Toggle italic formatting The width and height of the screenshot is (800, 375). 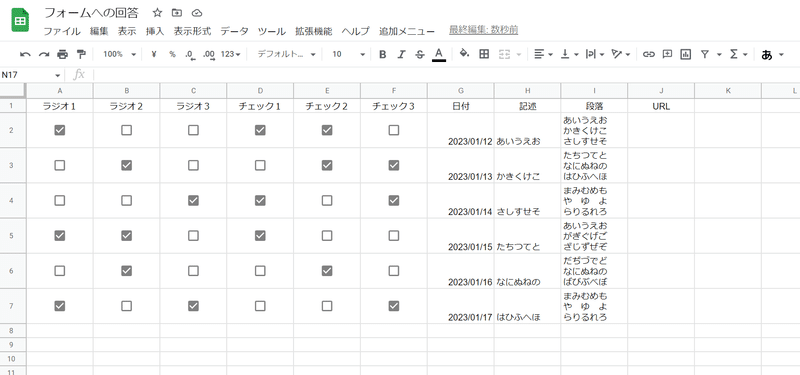tap(401, 54)
